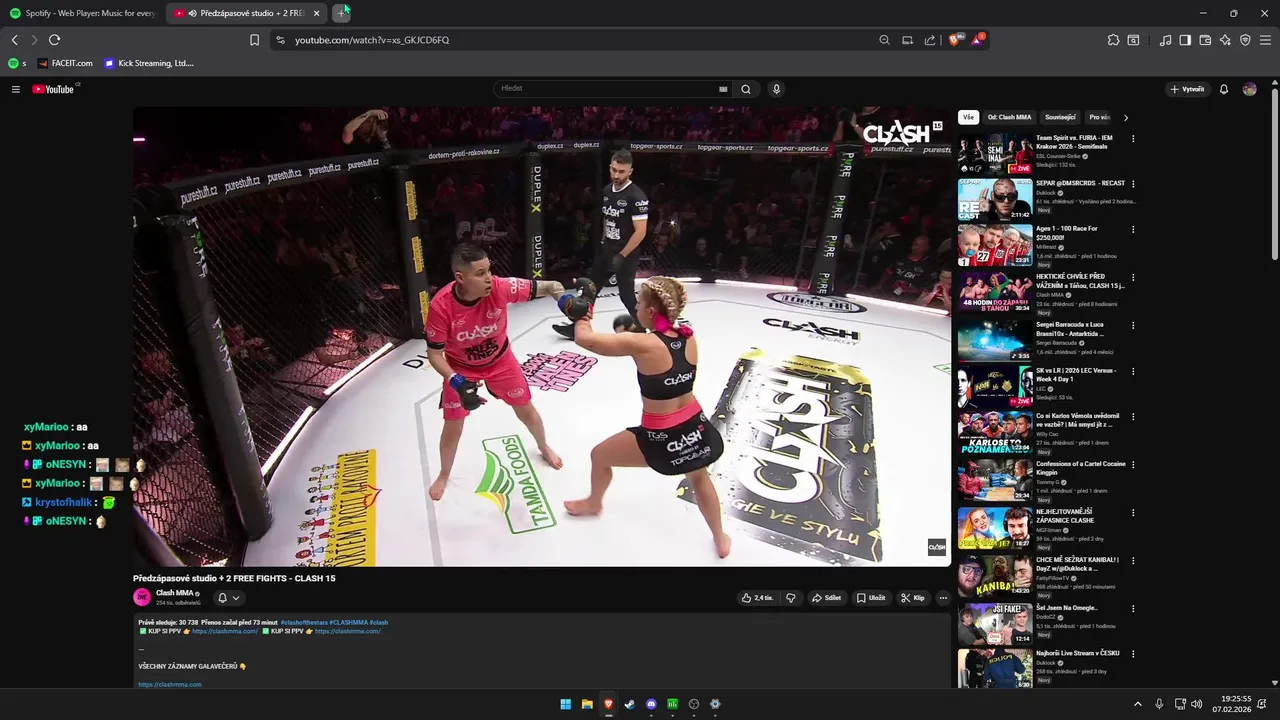1280x720 pixels.
Task: Open Team Spirit vs. FURIA video thumbnail
Action: point(995,154)
